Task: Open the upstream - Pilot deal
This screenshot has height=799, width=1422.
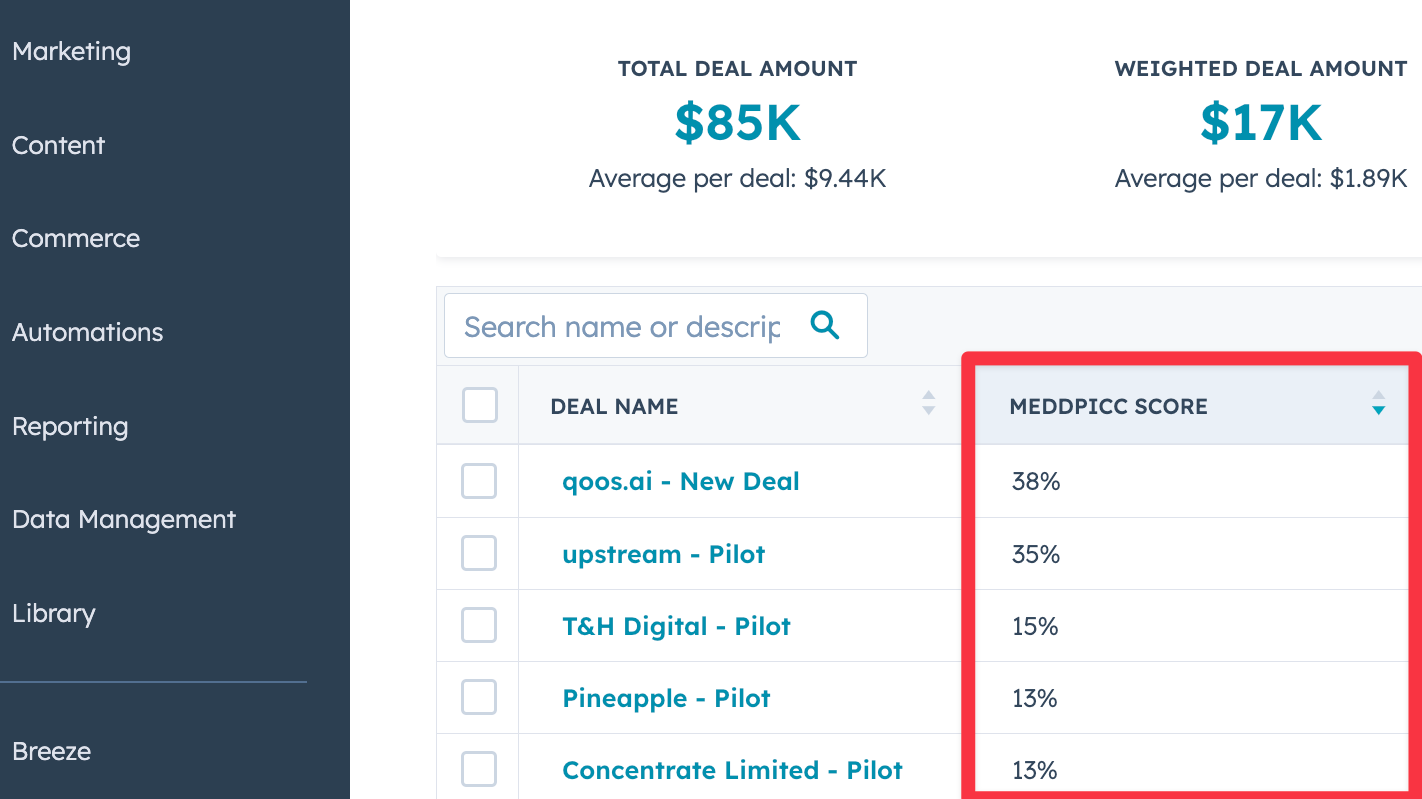Action: [x=664, y=554]
